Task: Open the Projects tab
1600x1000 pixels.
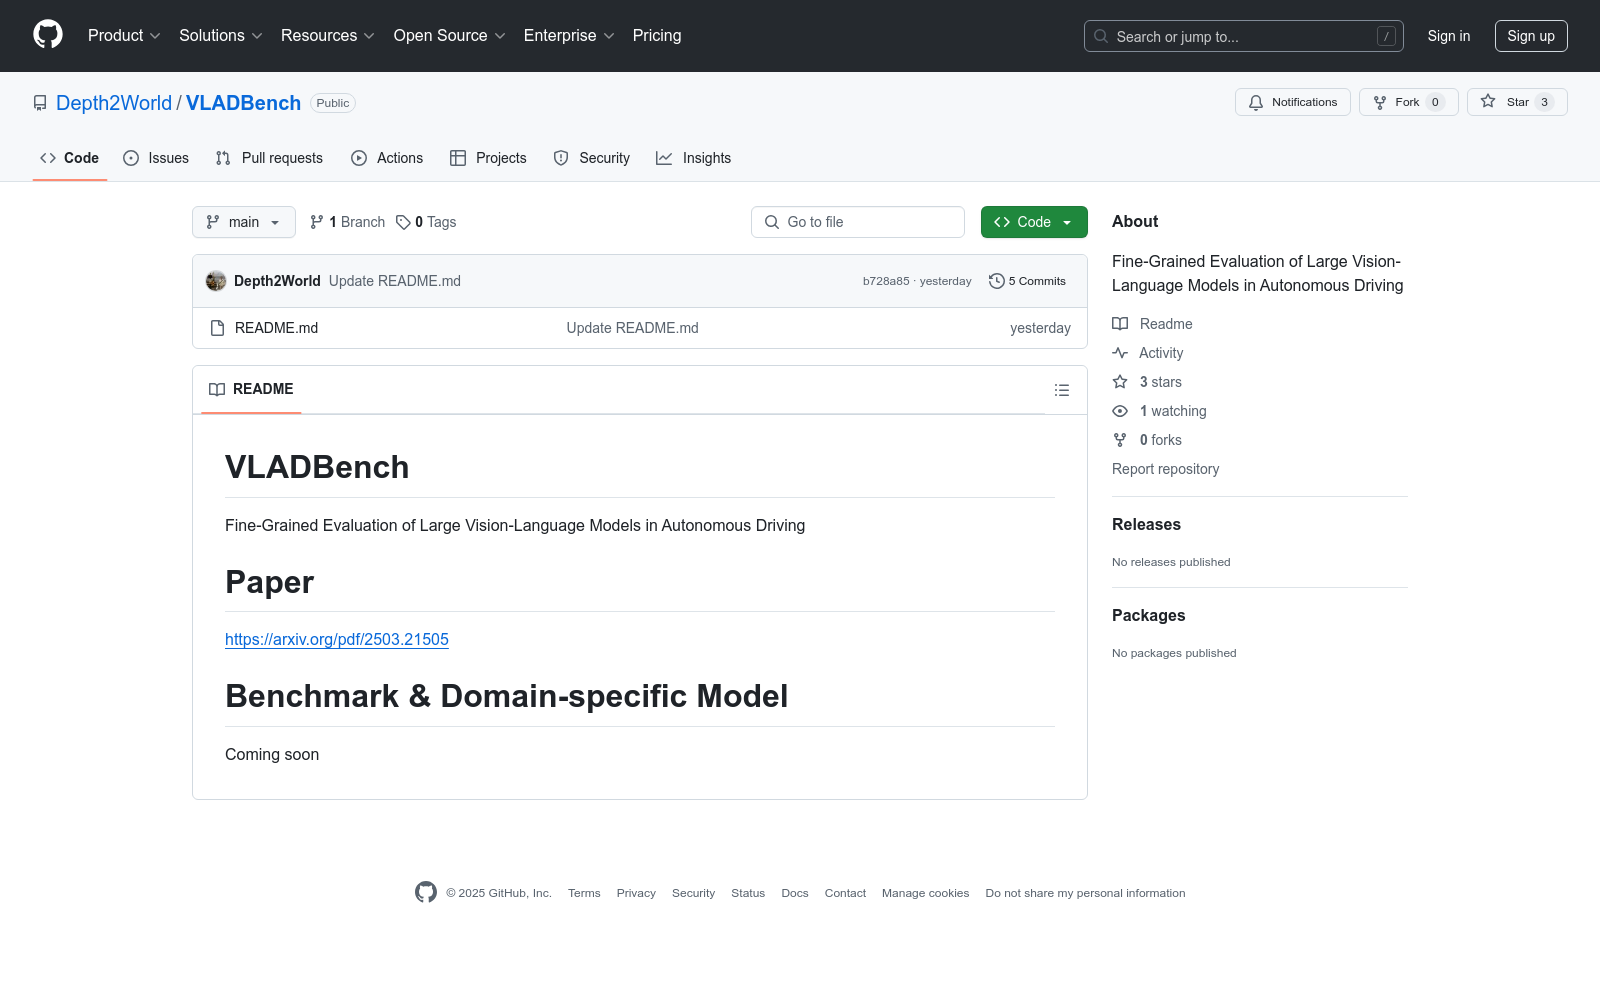Action: [488, 158]
